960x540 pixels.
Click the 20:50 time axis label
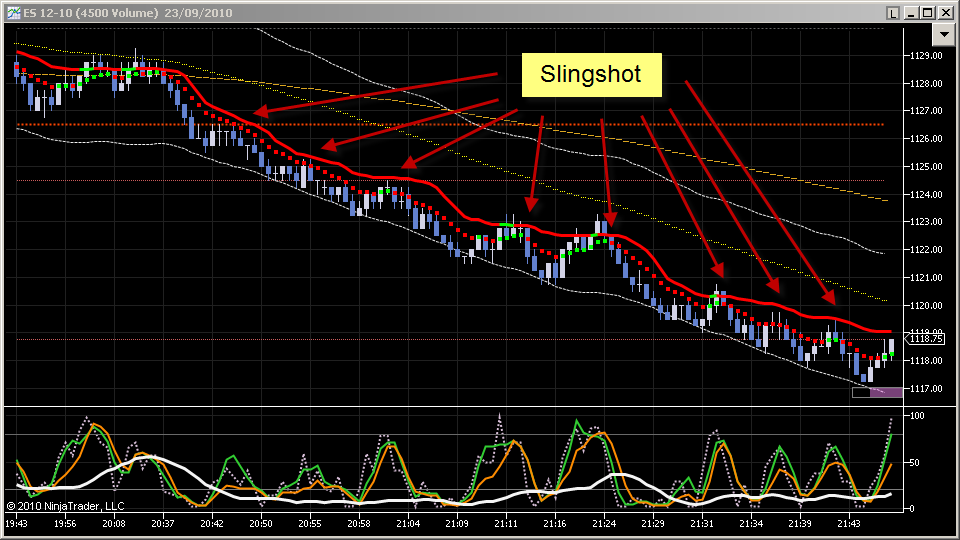pos(261,523)
